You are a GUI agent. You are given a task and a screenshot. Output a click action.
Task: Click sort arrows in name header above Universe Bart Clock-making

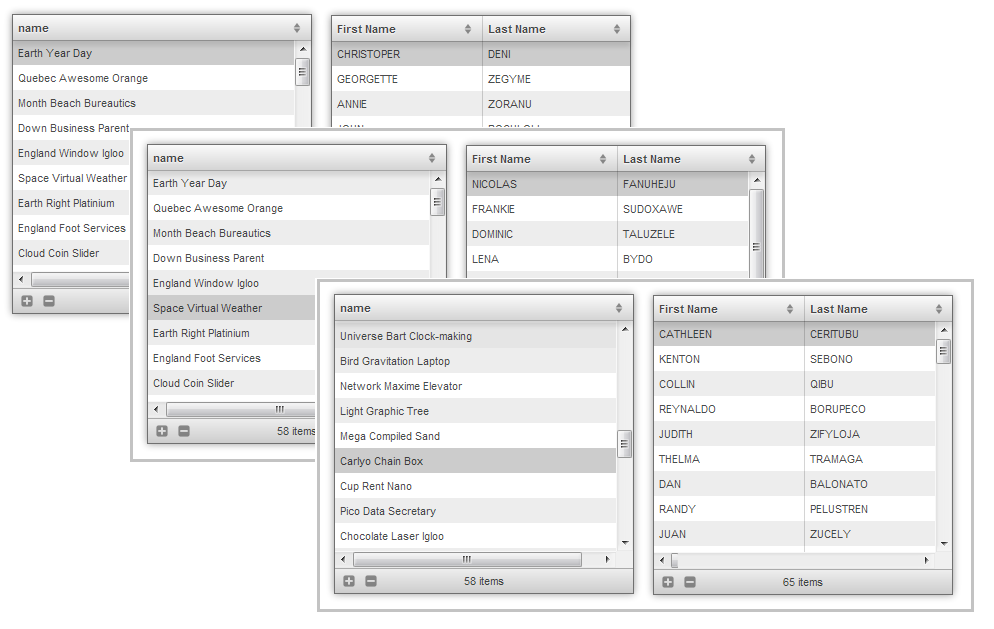[619, 308]
